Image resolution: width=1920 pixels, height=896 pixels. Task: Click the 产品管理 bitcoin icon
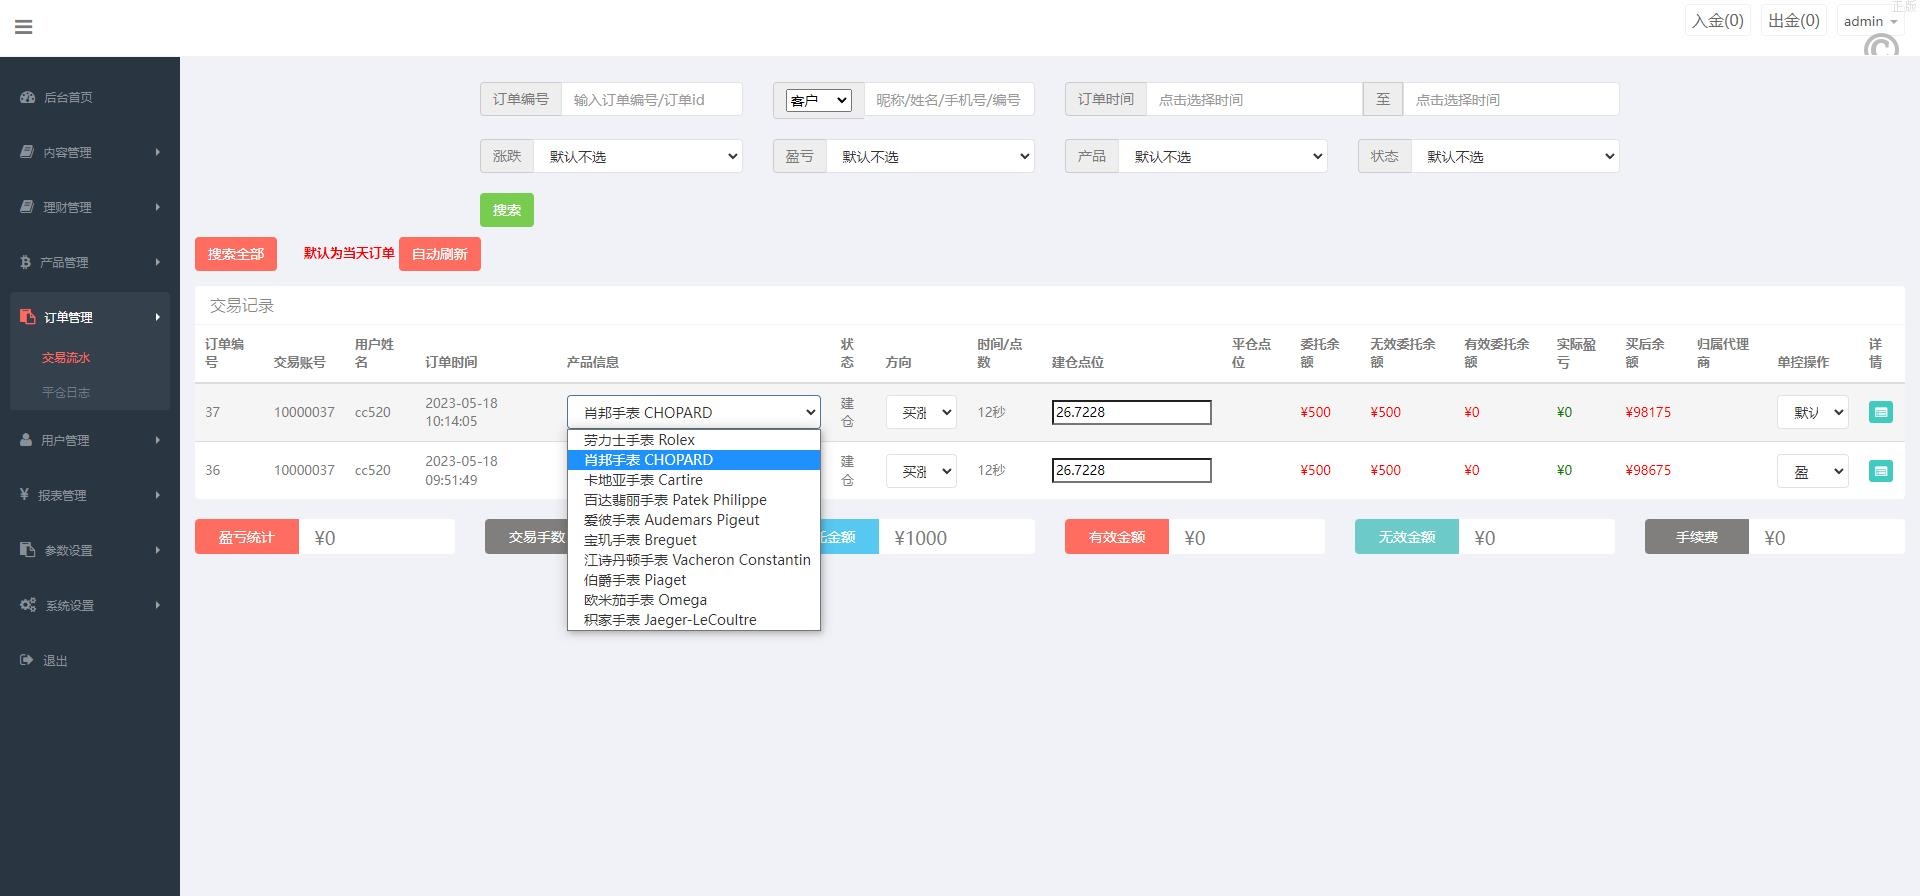coord(25,262)
